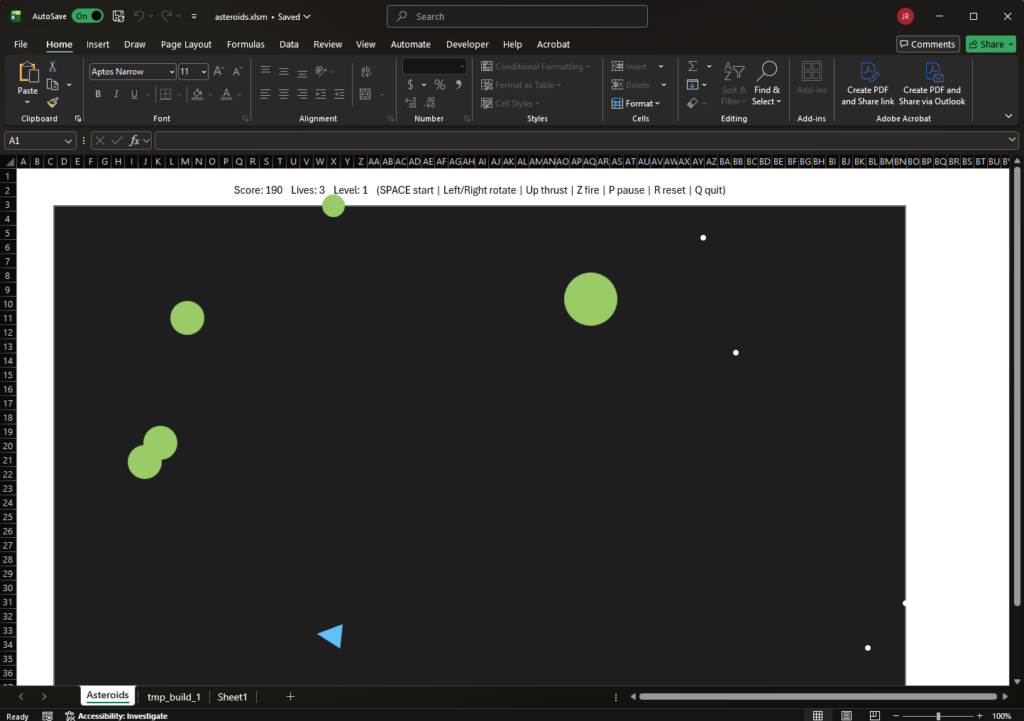This screenshot has width=1024, height=721.
Task: Click the percent style icon
Action: (440, 84)
